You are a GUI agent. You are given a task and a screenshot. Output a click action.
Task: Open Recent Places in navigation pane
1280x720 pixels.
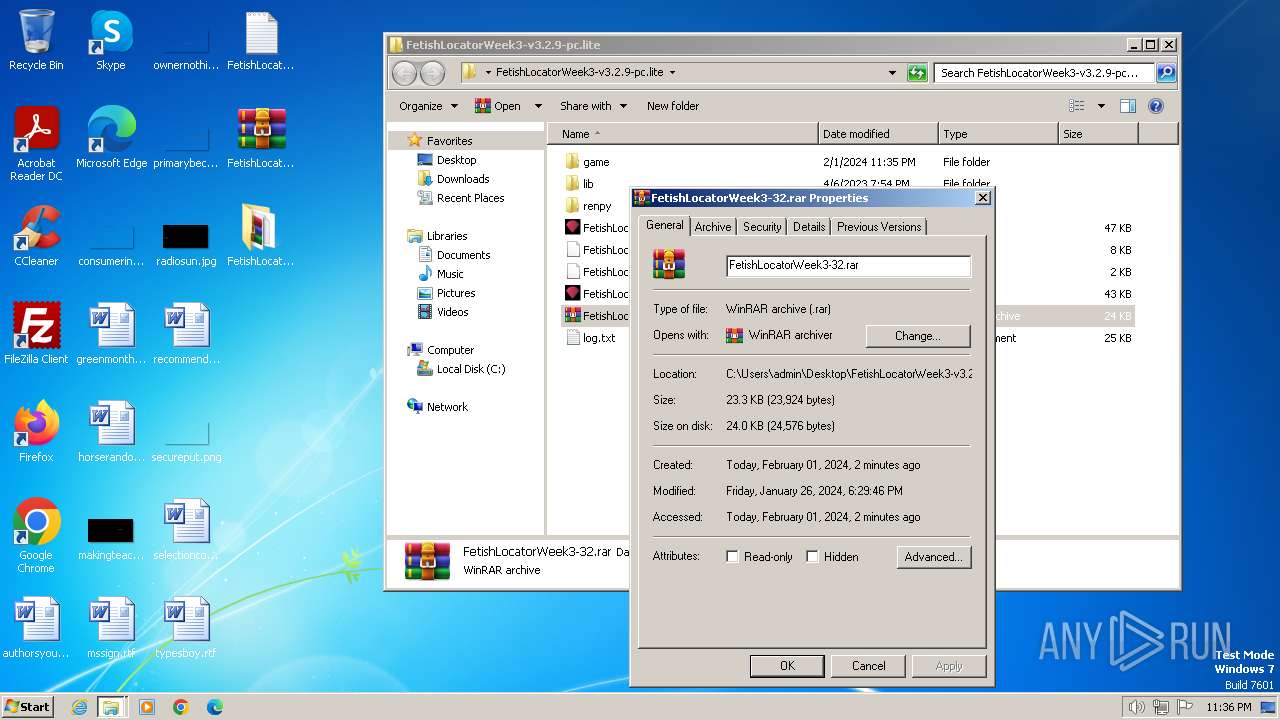pyautogui.click(x=470, y=198)
